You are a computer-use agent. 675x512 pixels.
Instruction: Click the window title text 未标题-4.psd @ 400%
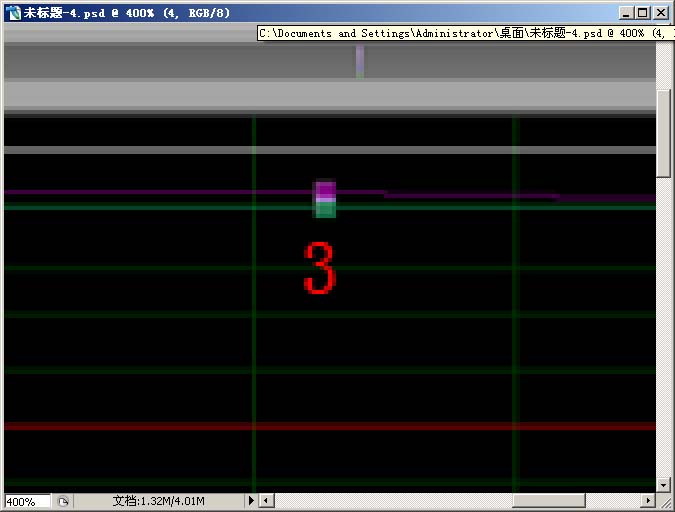(89, 13)
